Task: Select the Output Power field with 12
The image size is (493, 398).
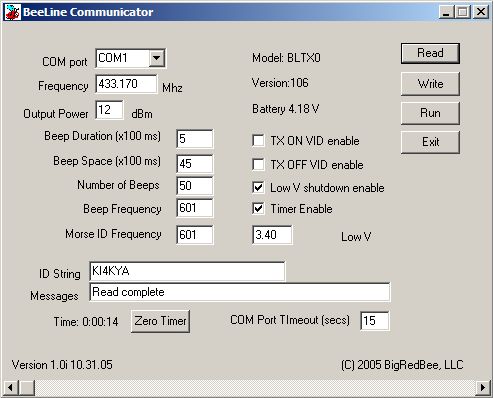Action: click(109, 110)
